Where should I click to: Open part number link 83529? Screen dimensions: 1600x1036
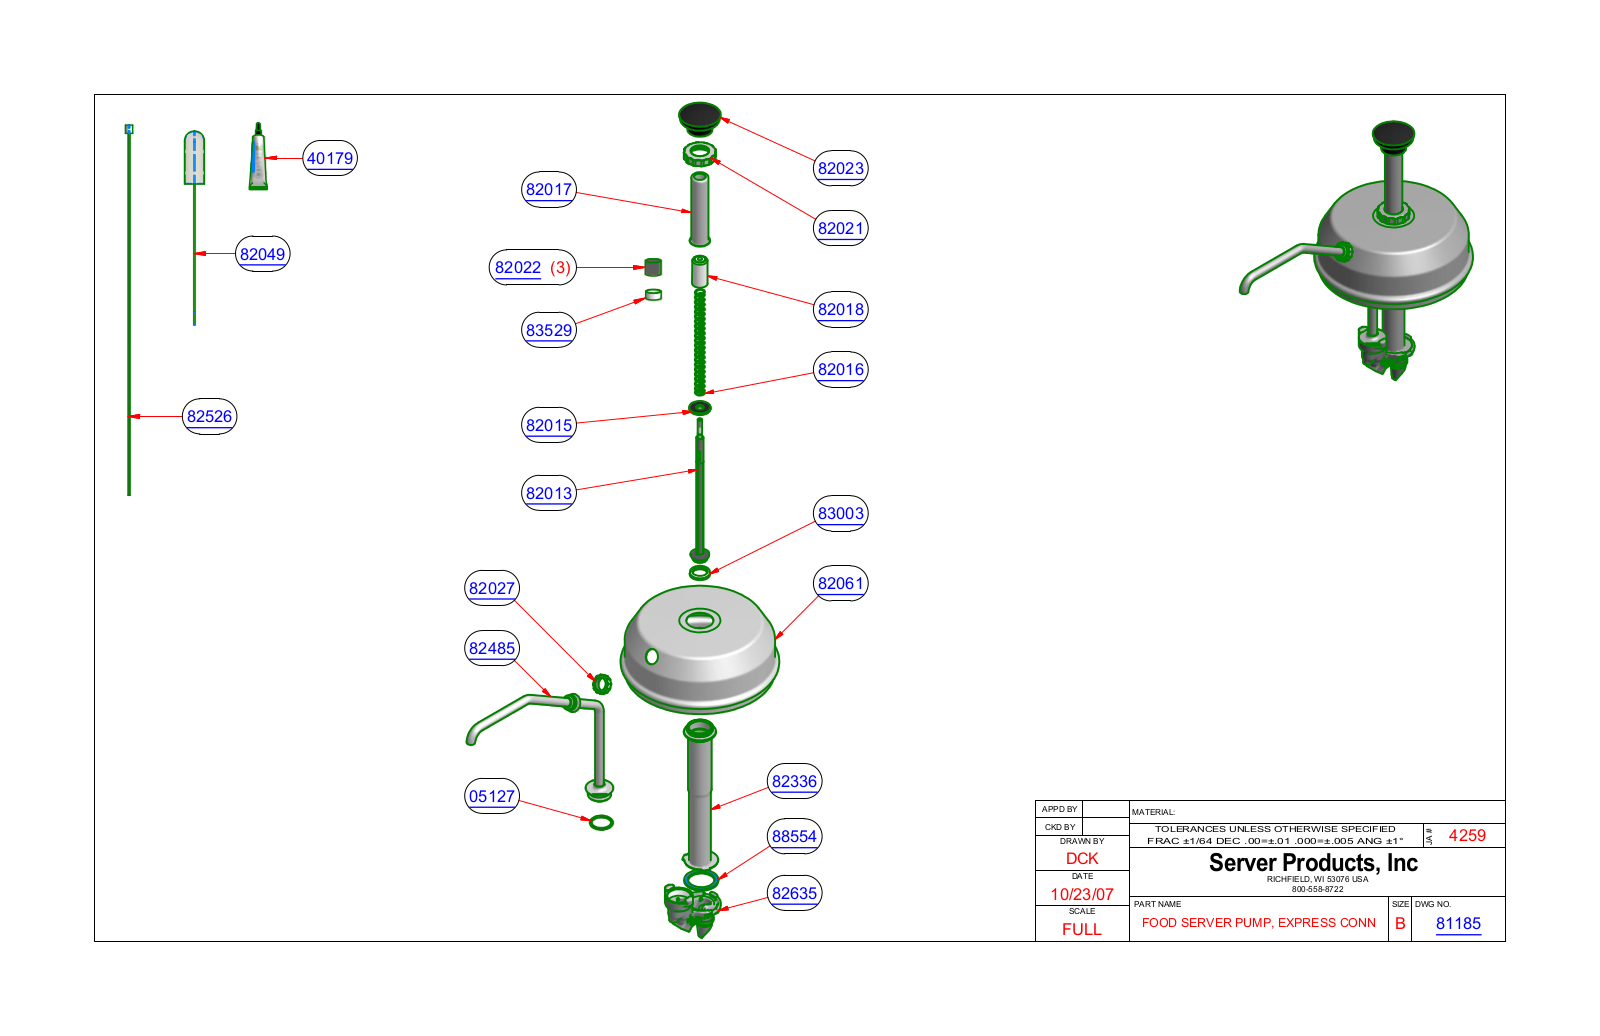(549, 330)
